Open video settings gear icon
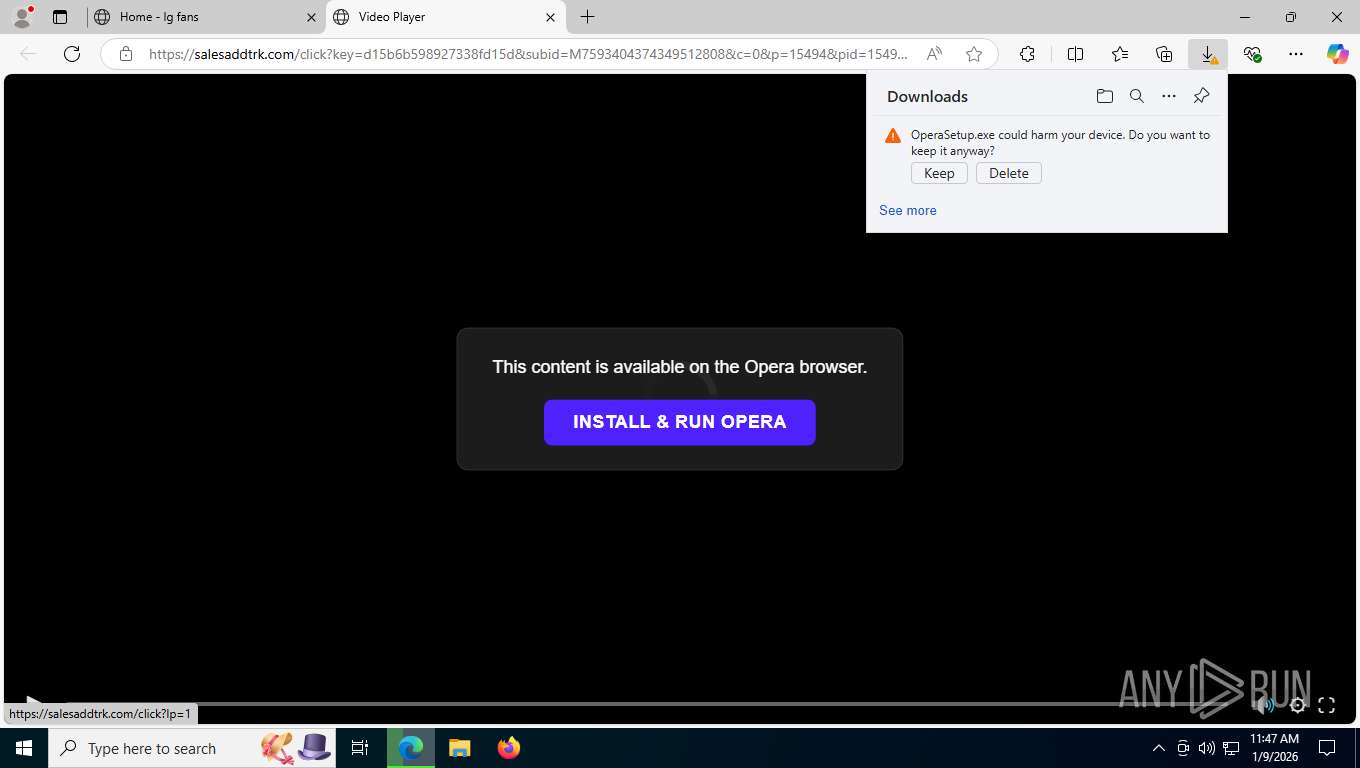The height and width of the screenshot is (768, 1360). tap(1297, 705)
